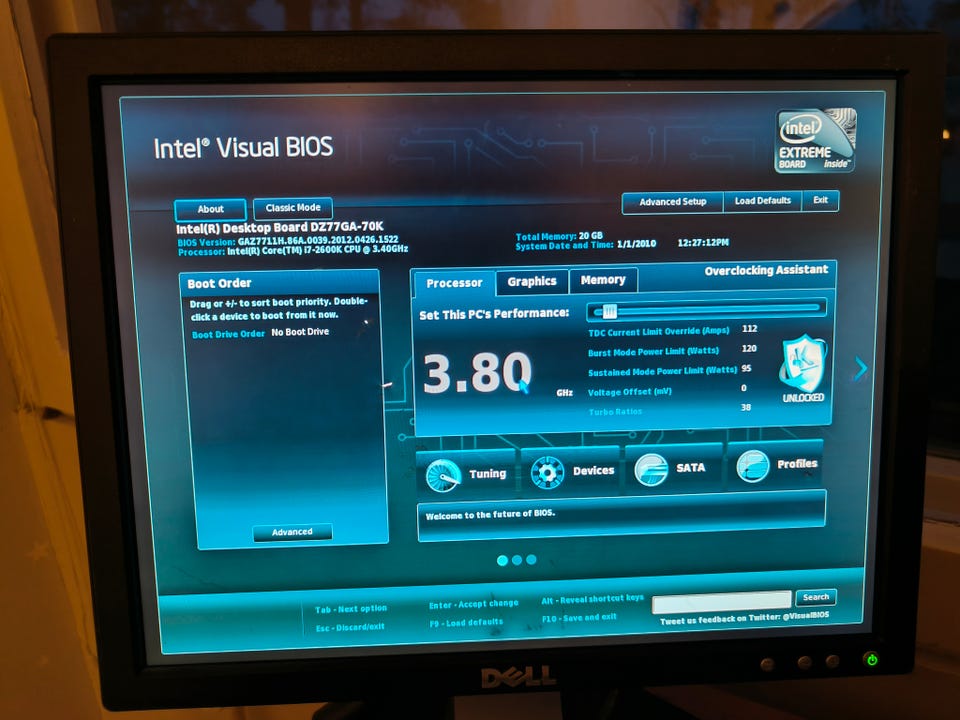The width and height of the screenshot is (960, 720).
Task: Click the Desktop Board DZ77GA-70K title
Action: [x=280, y=228]
